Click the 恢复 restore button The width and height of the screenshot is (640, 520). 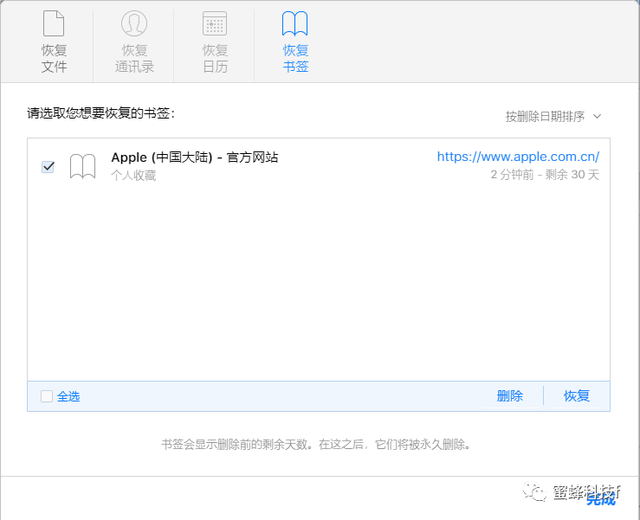tap(576, 396)
